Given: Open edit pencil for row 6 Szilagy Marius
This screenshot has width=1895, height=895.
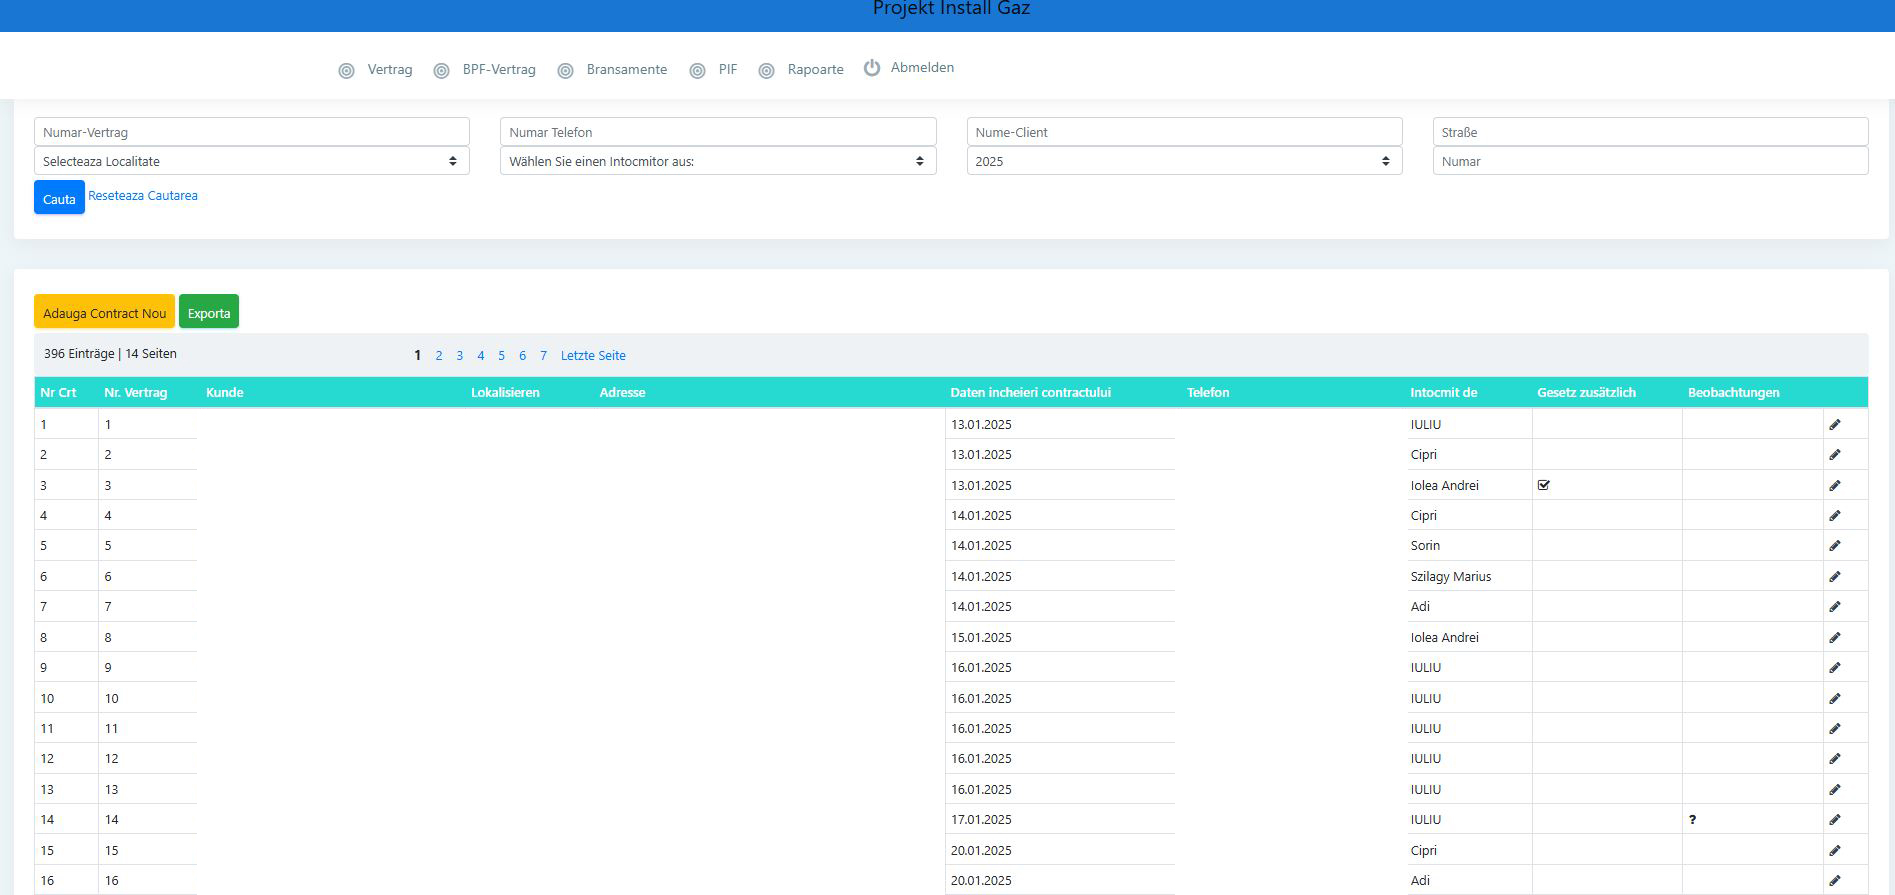Looking at the screenshot, I should [1834, 577].
